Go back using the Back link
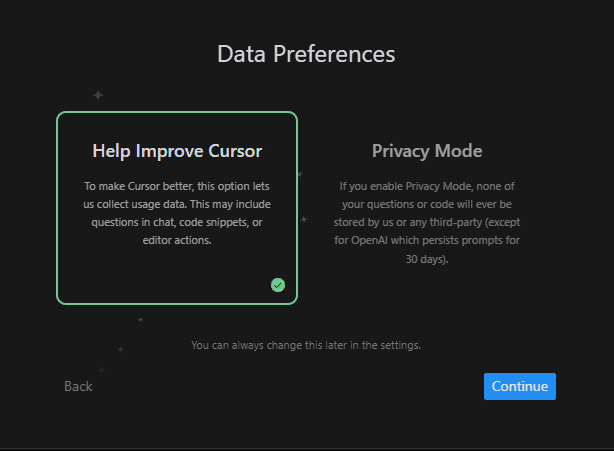This screenshot has width=614, height=451. [x=78, y=386]
